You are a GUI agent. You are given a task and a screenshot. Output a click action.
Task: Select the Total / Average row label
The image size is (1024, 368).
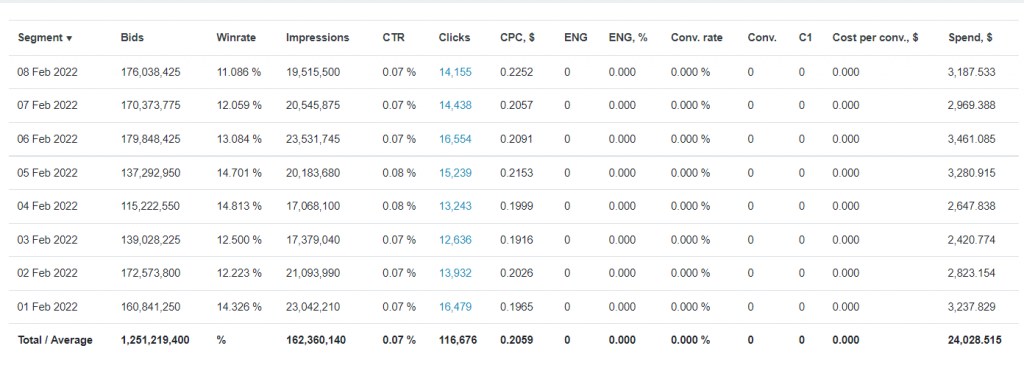coord(55,340)
